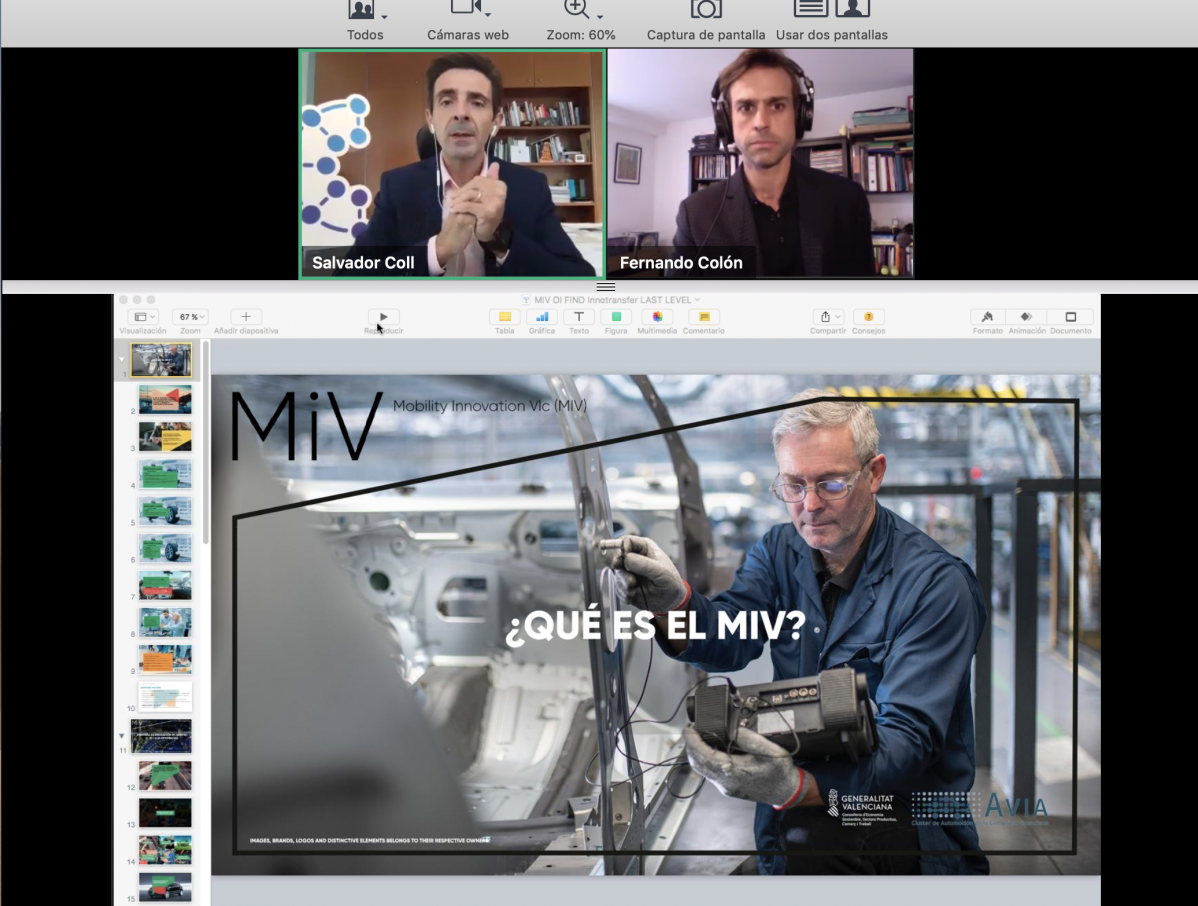Select slide 13 thumbnail
The height and width of the screenshot is (906, 1198).
click(x=165, y=813)
